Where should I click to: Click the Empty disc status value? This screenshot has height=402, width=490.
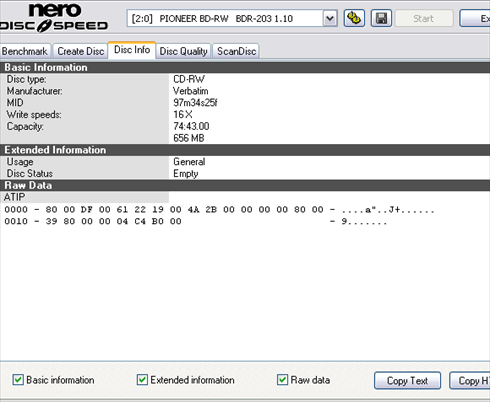186,174
